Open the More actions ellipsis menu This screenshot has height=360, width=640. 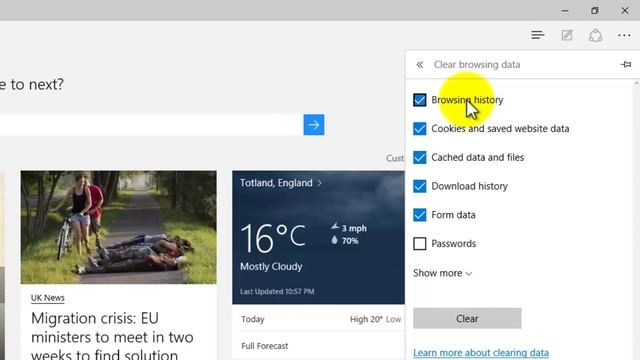pyautogui.click(x=624, y=36)
